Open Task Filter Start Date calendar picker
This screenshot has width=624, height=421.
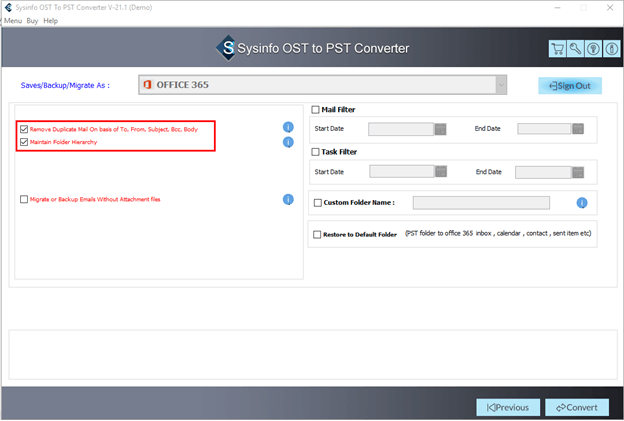coord(441,172)
